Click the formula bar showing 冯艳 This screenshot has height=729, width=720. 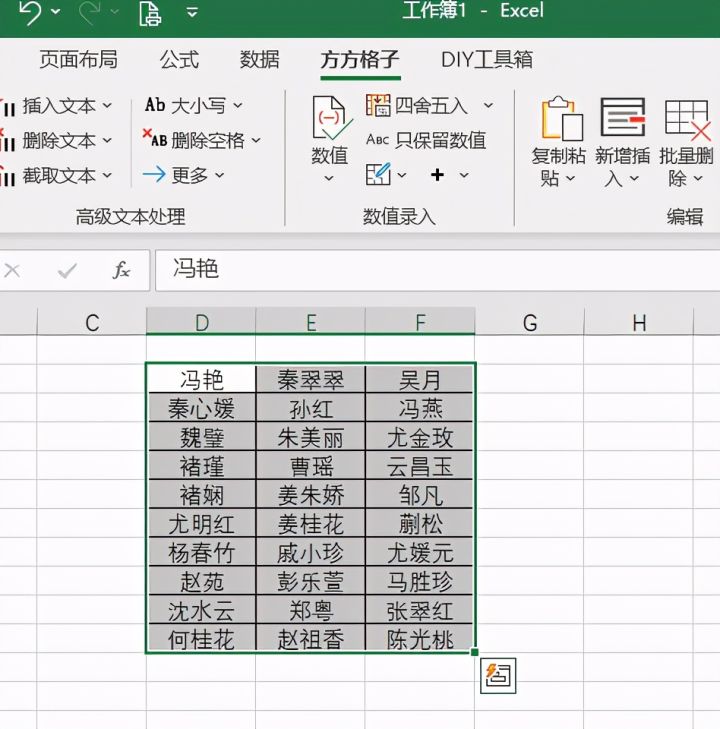tap(437, 270)
